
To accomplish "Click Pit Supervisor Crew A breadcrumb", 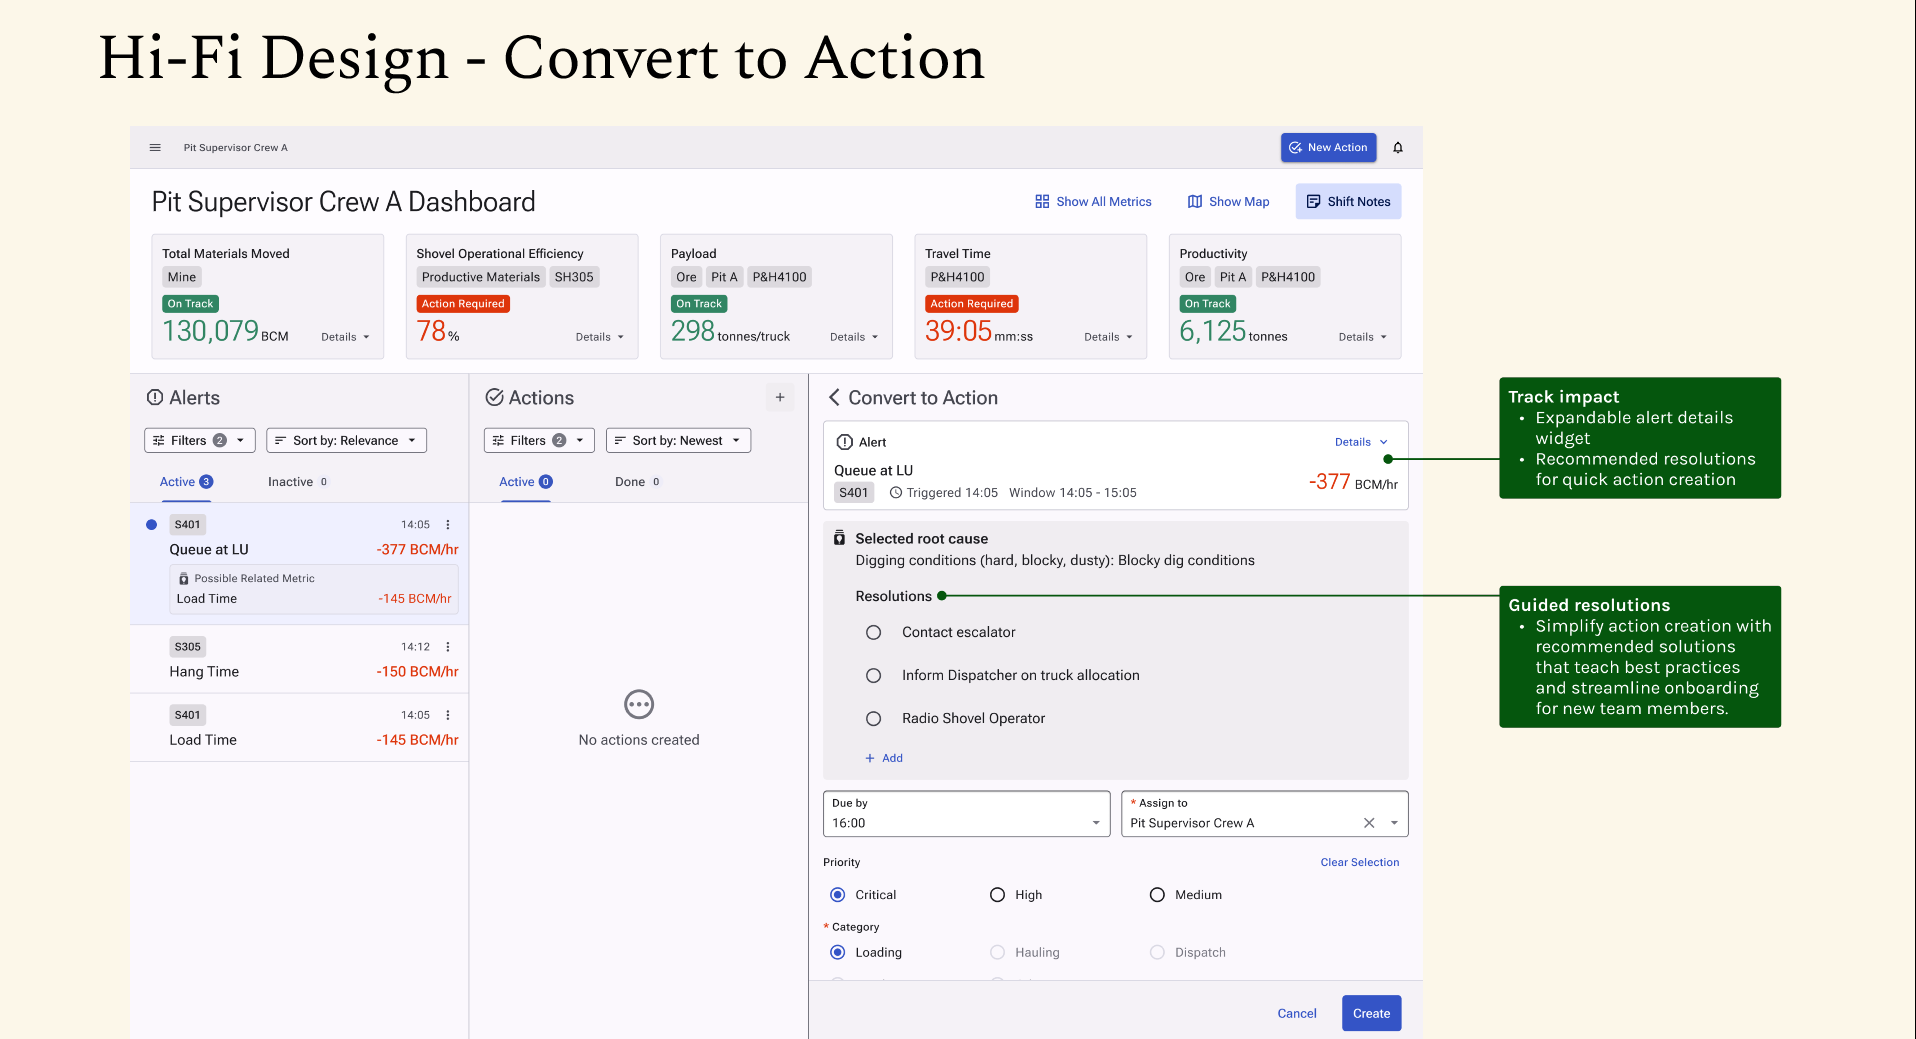I will 235,147.
